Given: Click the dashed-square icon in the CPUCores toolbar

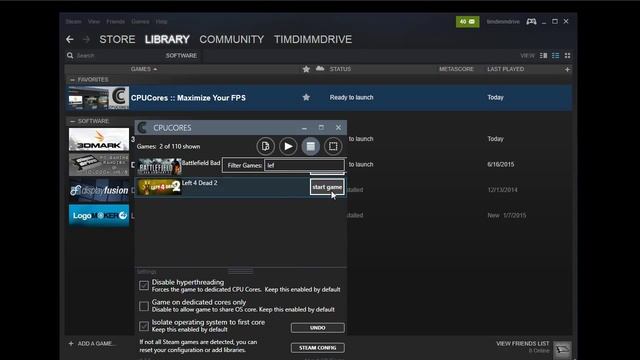Looking at the screenshot, I should [333, 146].
